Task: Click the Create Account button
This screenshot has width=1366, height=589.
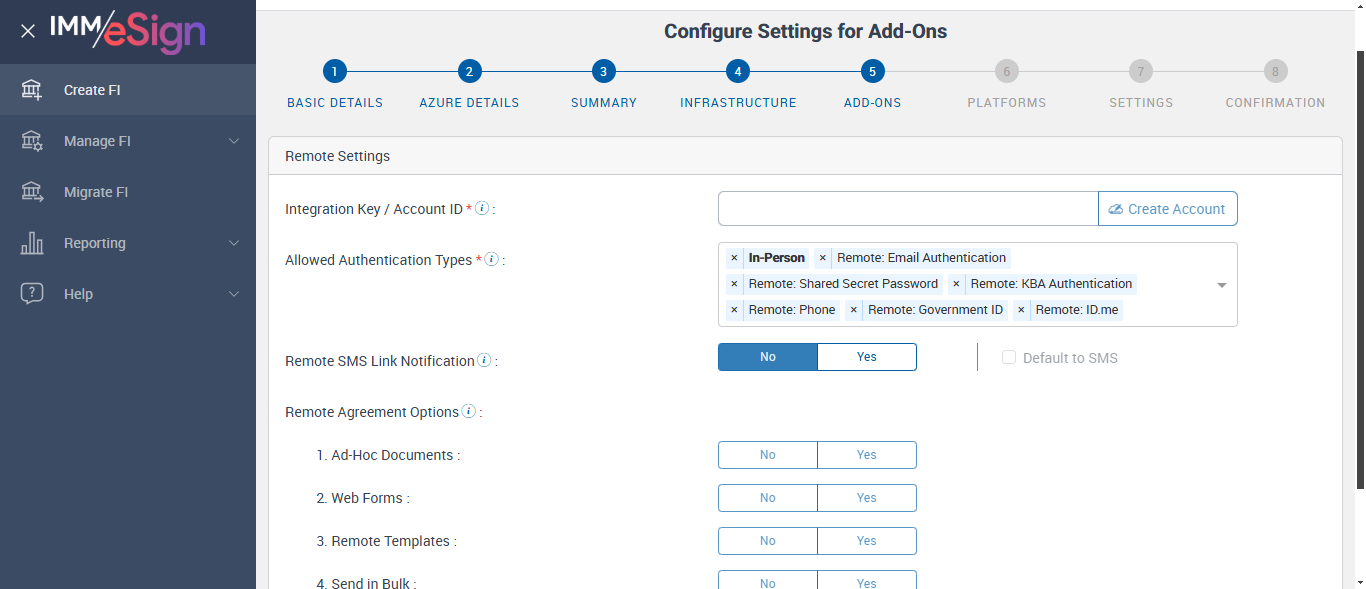Action: pyautogui.click(x=1167, y=209)
